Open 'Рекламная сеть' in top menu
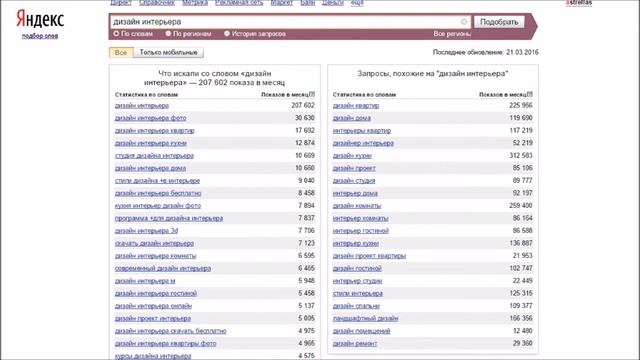This screenshot has height=360, width=640. (x=239, y=3)
